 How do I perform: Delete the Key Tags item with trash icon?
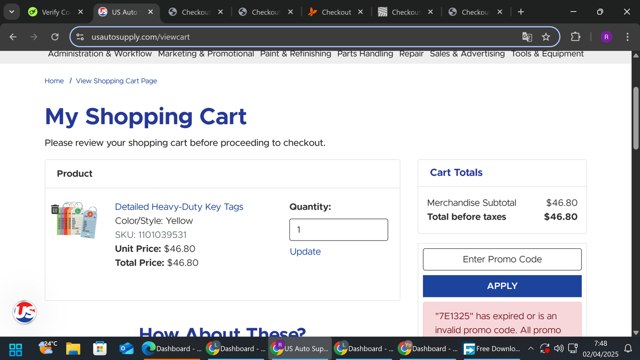[x=55, y=209]
